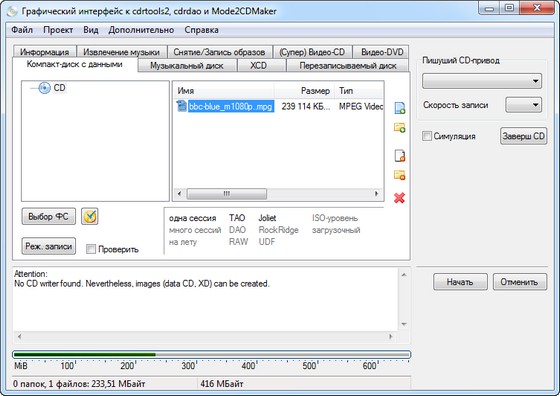Click the log panel horizontal scroll left arrow
This screenshot has height=396, width=560.
click(x=20, y=336)
